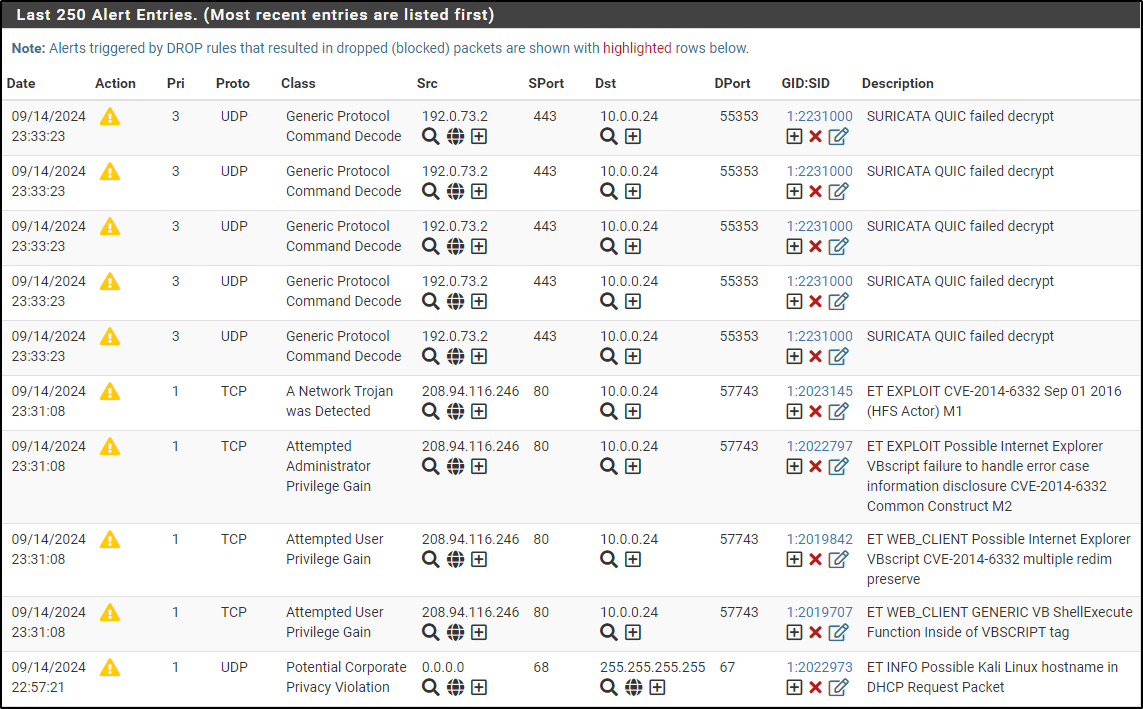
Task: Follow the 1:2019707 SID link
Action: 819,612
